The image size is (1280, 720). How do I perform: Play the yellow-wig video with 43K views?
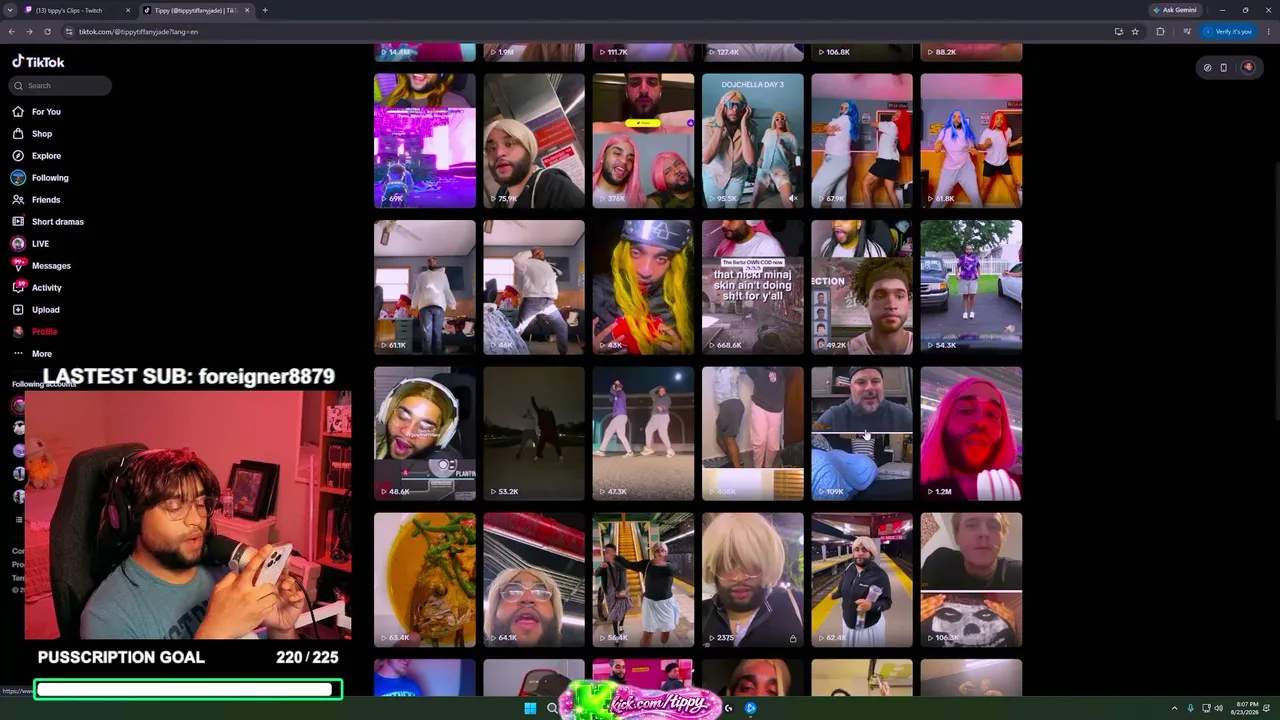[x=643, y=287]
